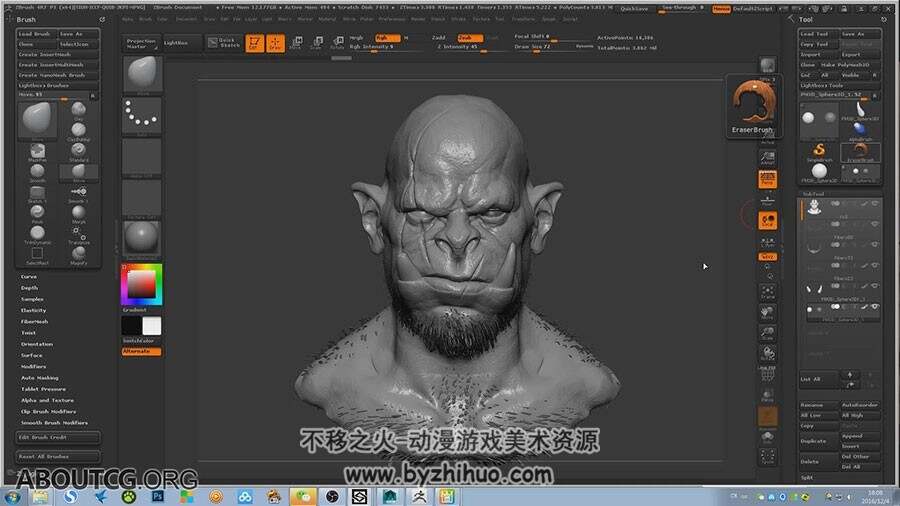Expand the Depth brush section
Screen dimensions: 900x506
(x=29, y=288)
